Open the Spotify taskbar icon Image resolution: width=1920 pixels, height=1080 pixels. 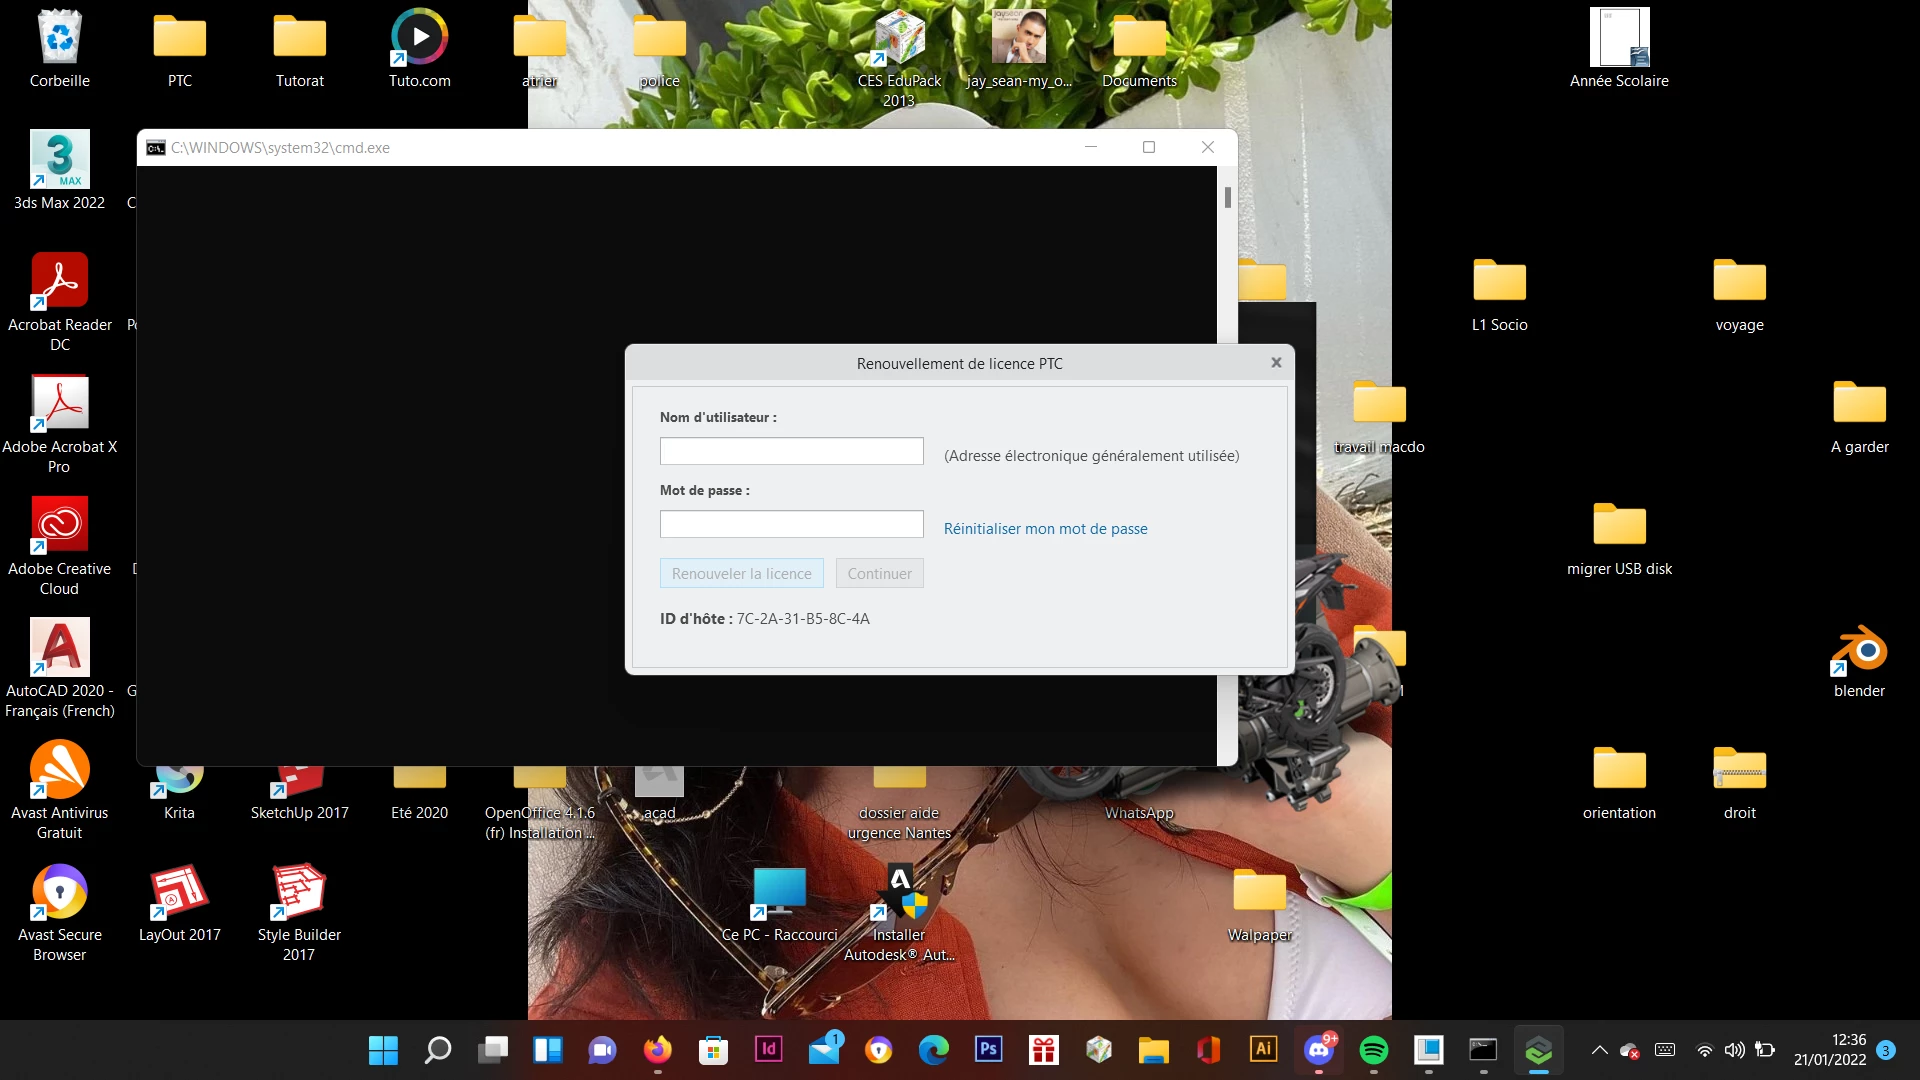1373,1049
